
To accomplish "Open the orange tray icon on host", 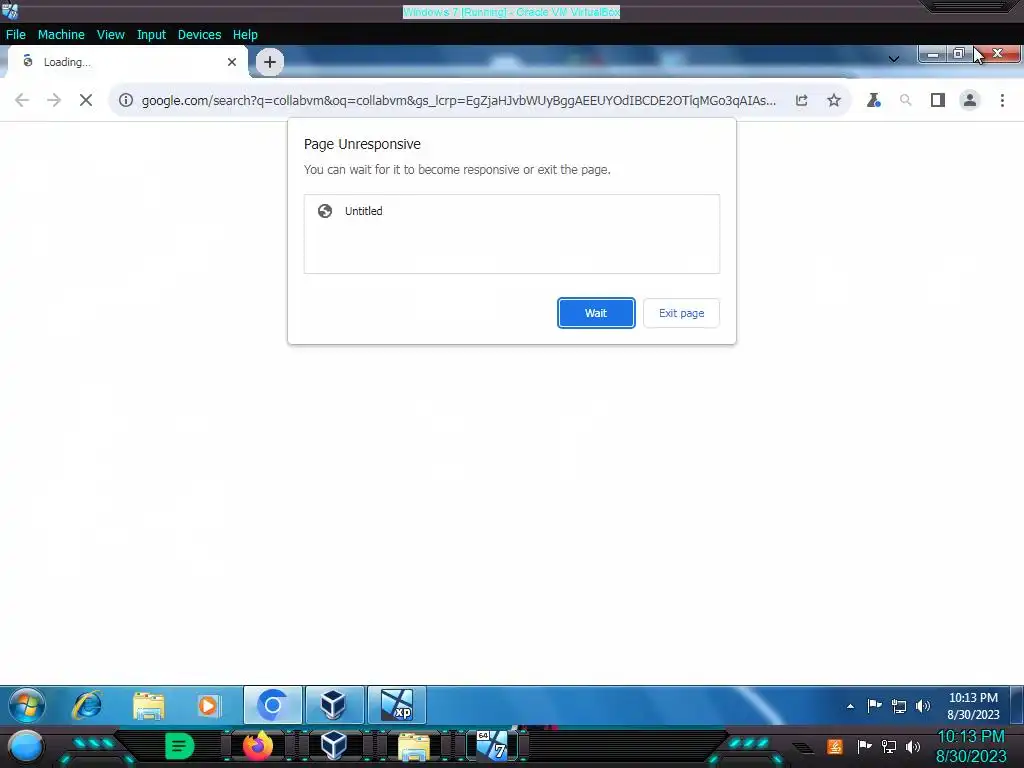I will [x=835, y=746].
